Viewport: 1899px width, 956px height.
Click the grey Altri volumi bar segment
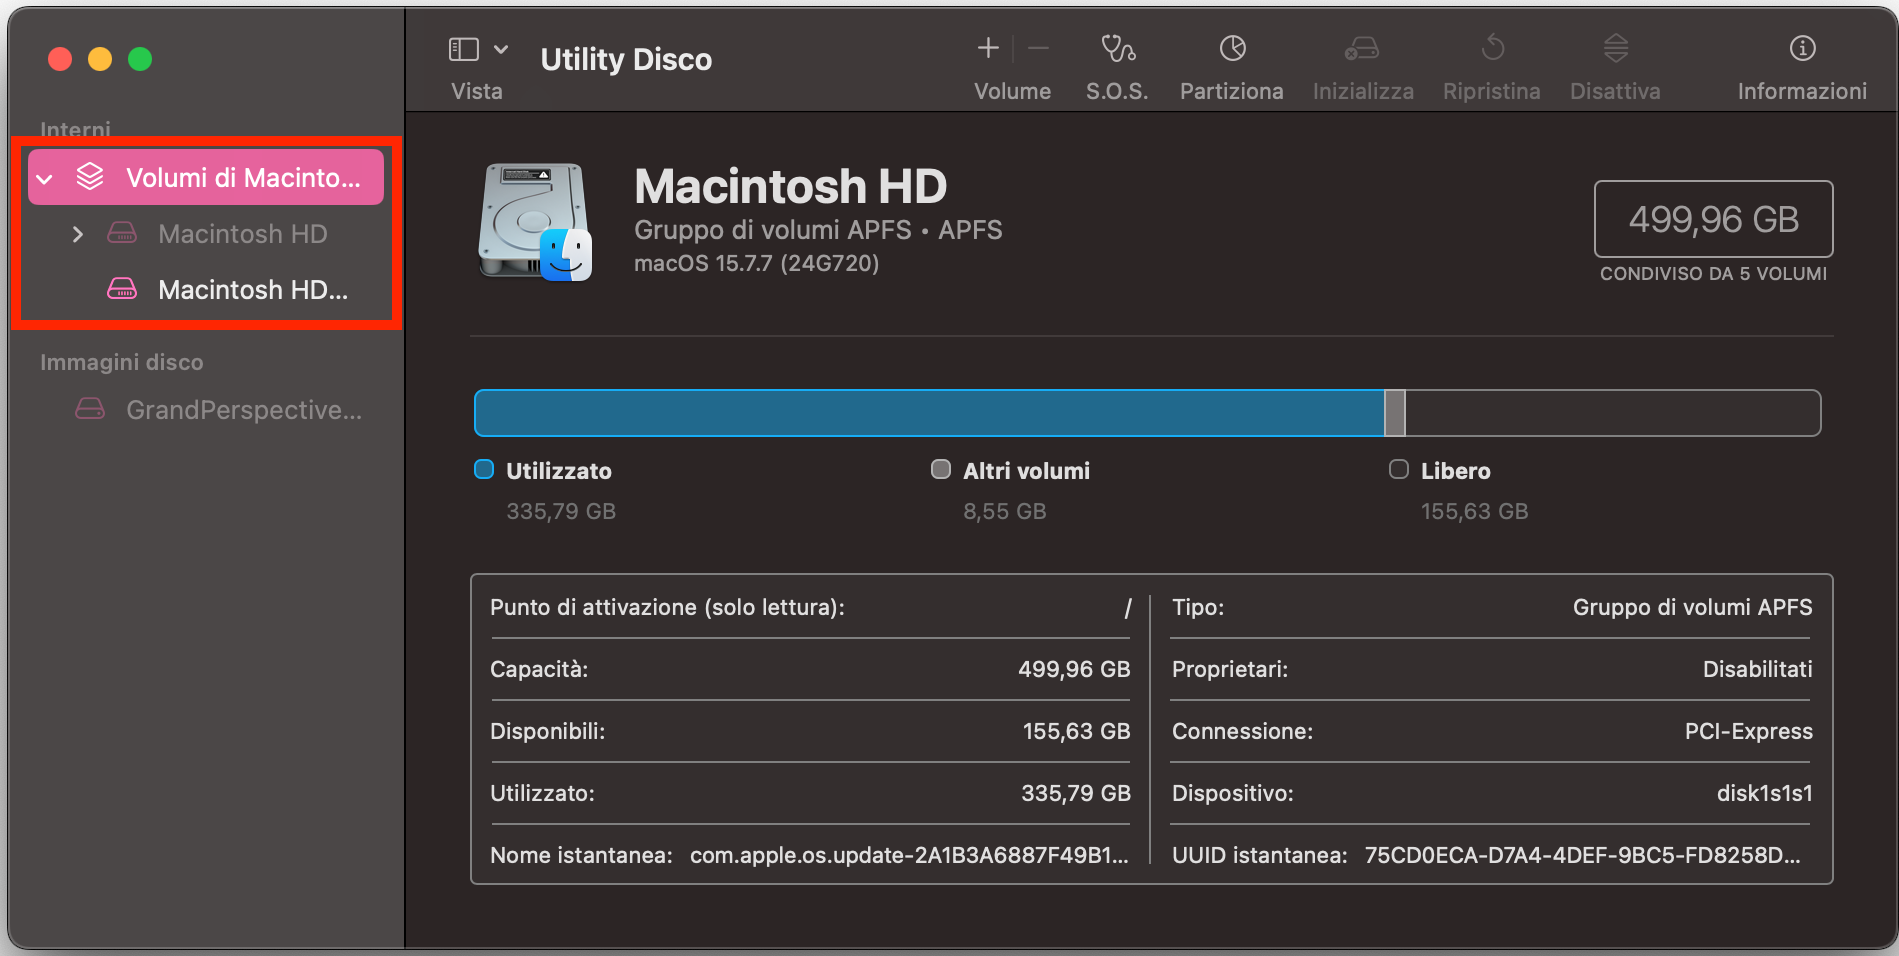(1395, 413)
